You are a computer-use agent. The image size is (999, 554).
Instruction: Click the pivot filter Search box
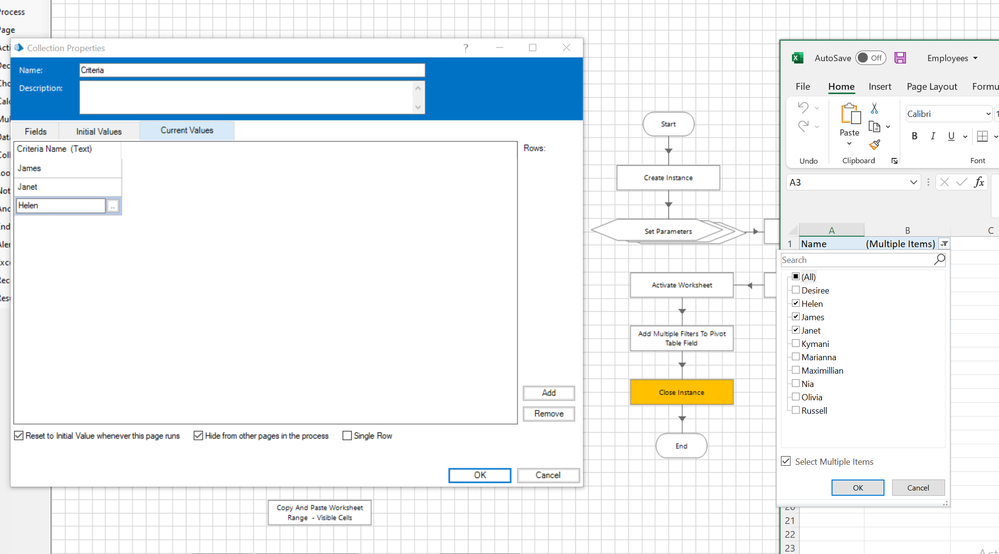point(857,260)
